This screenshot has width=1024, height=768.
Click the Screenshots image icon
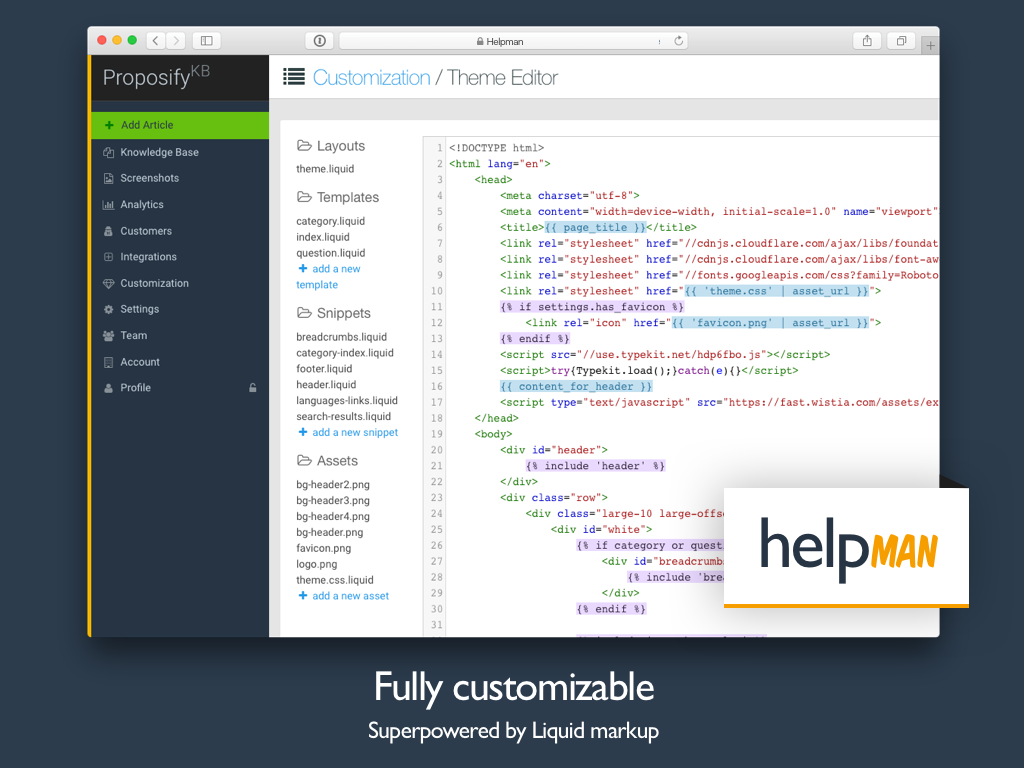(108, 178)
